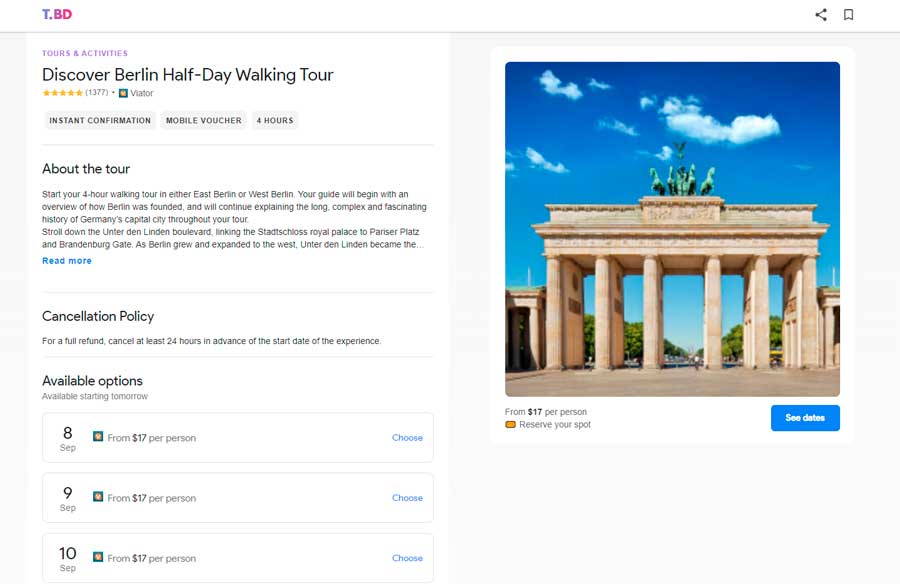Screen dimensions: 900x584
Task: Click the share icon in header
Action: (x=821, y=15)
